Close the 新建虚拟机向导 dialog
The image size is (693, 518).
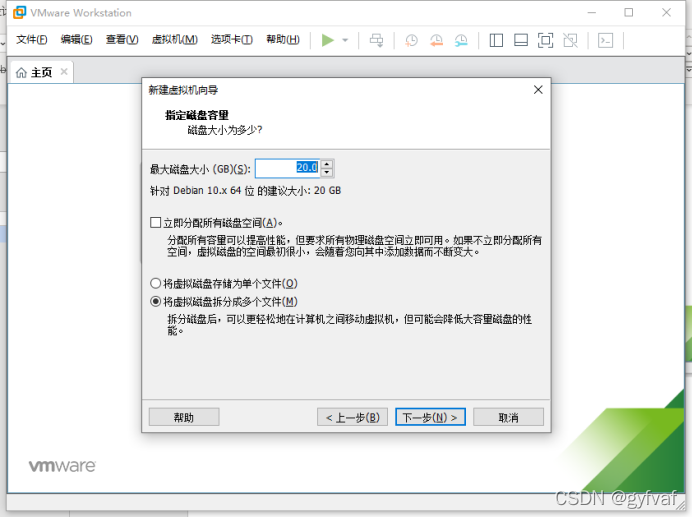(538, 90)
